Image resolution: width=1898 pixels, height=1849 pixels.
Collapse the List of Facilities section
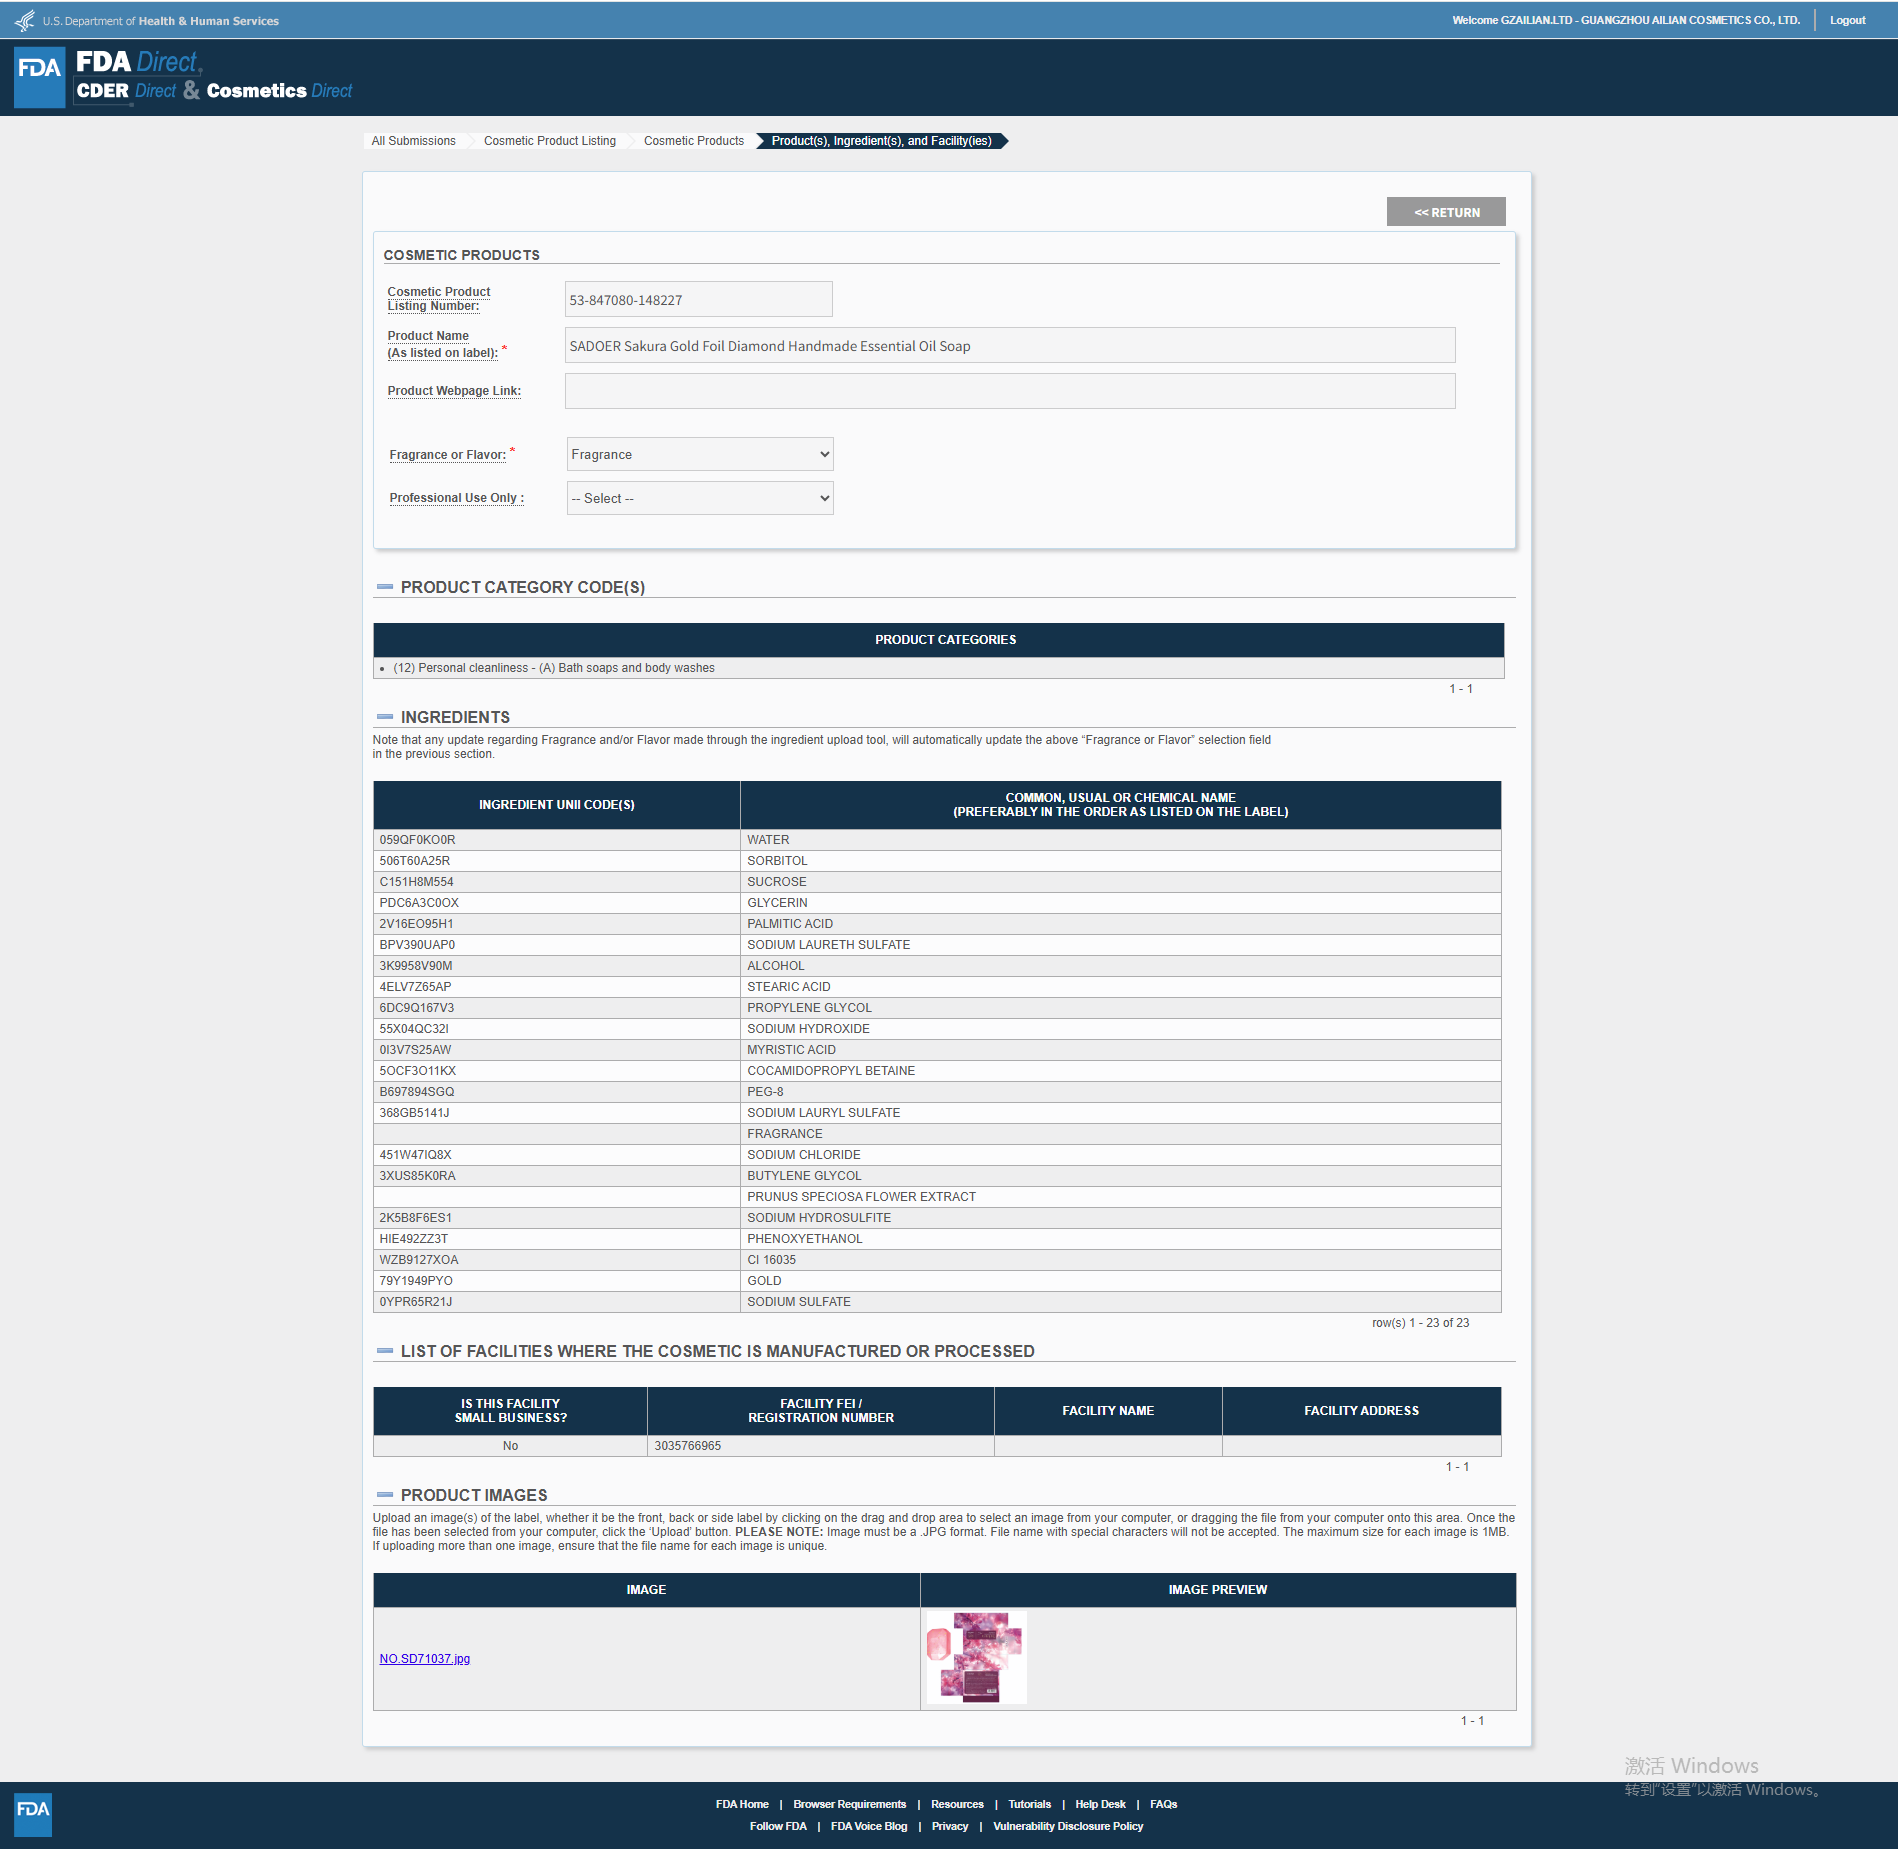coord(385,1351)
